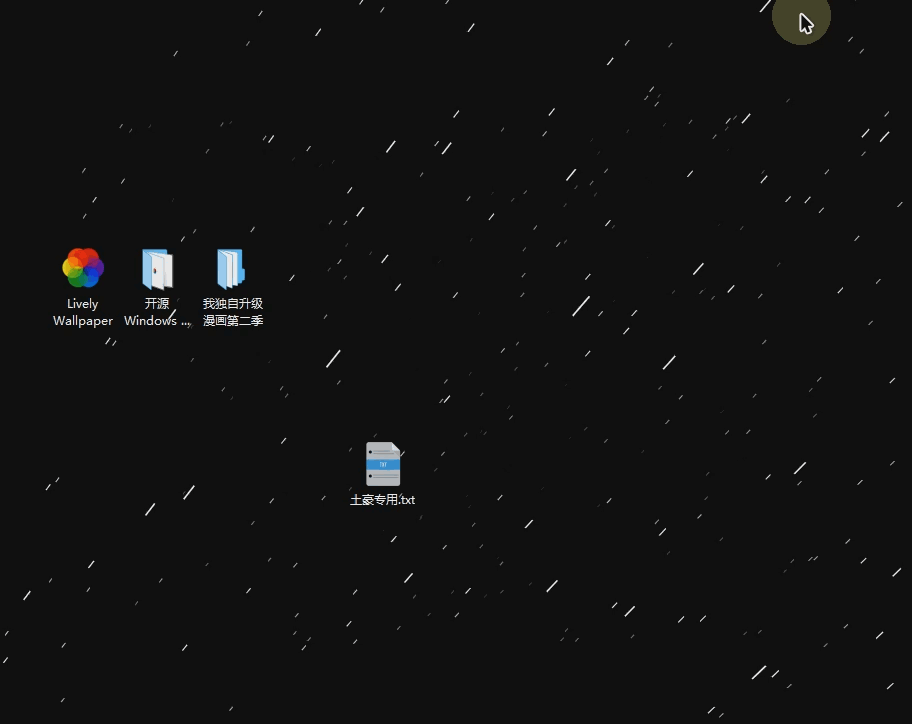Image resolution: width=912 pixels, height=724 pixels.
Task: Click the red petal of the Lively logo
Action: (83, 256)
